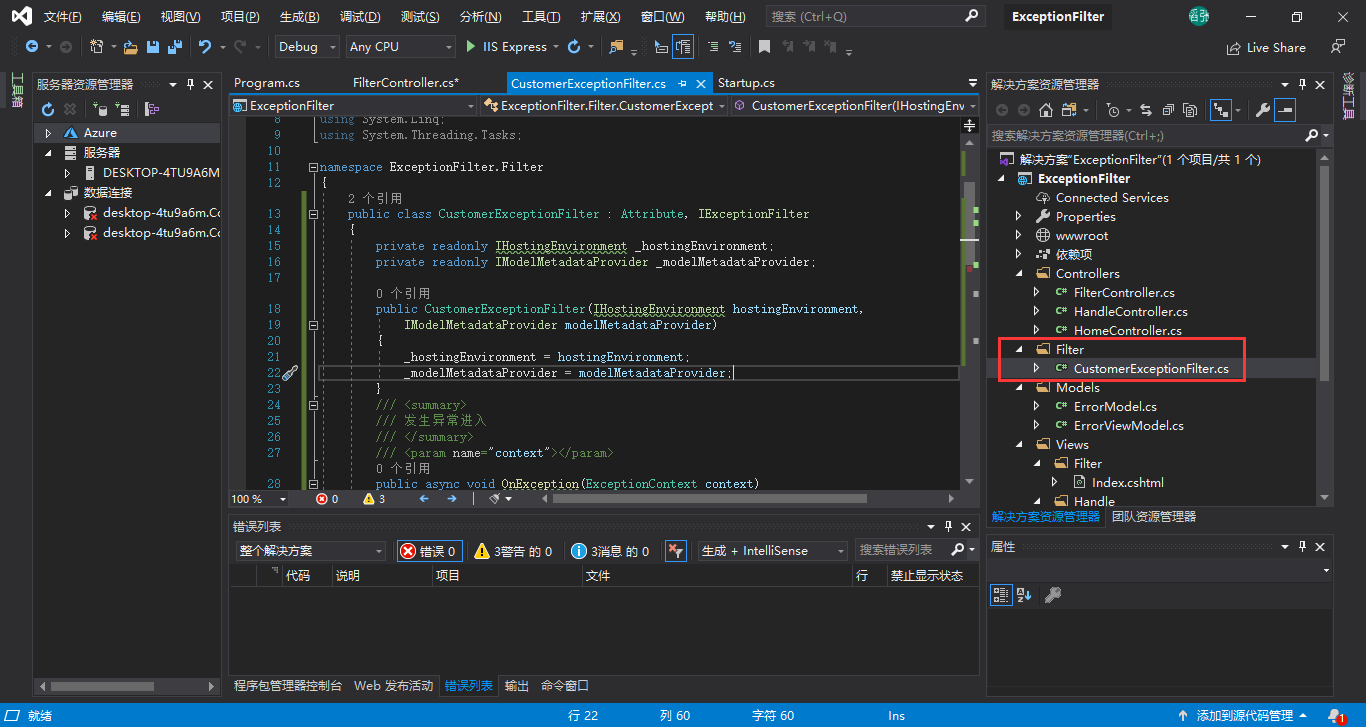
Task: Switch to Package Manager Console tab
Action: pos(288,686)
